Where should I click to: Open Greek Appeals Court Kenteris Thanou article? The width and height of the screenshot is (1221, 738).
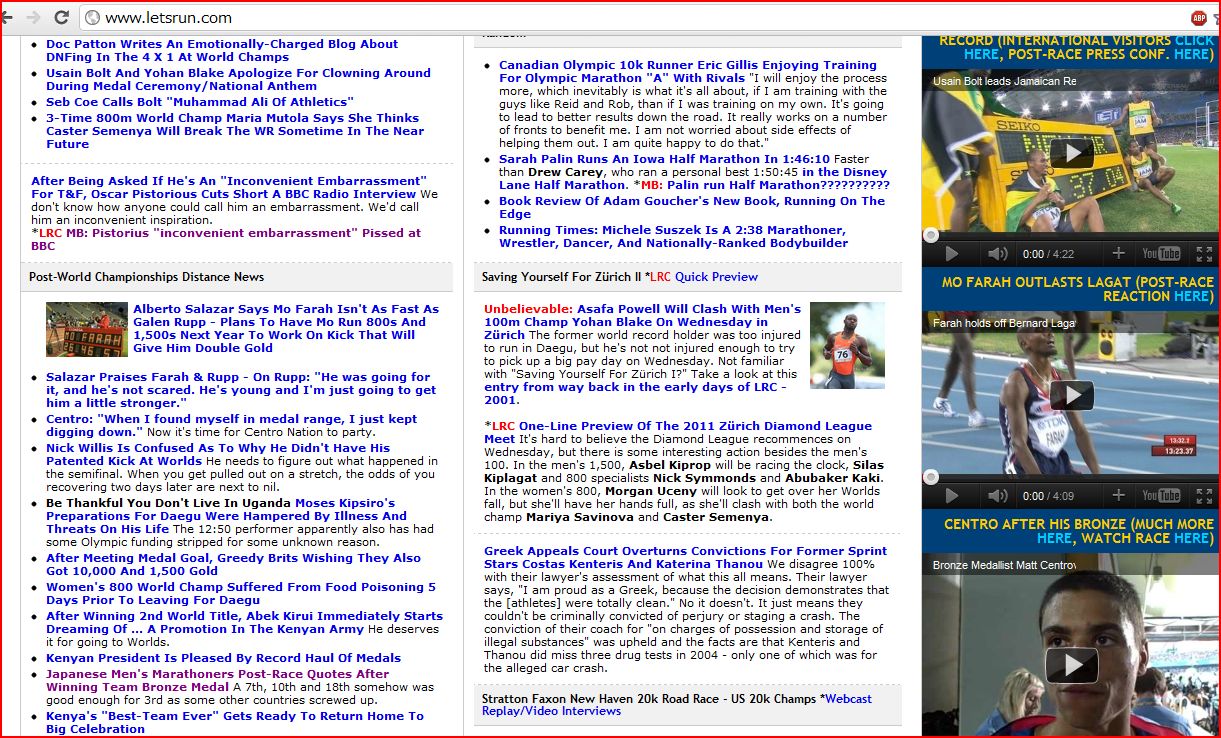click(685, 557)
